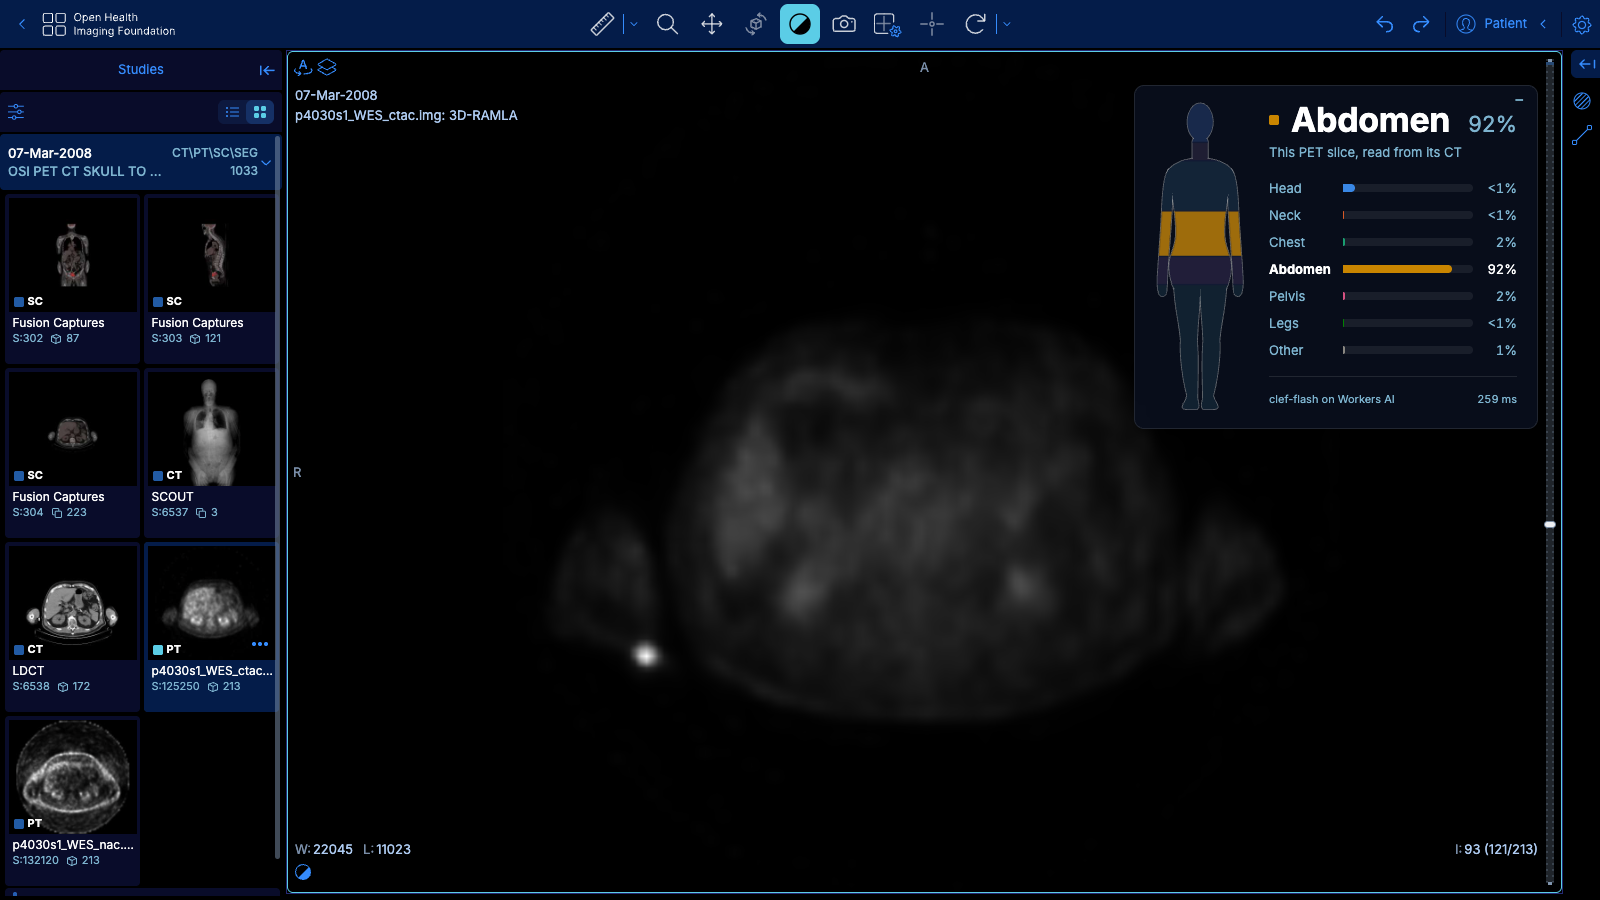The image size is (1600, 900).
Task: Click the viewport layers icon
Action: (327, 67)
